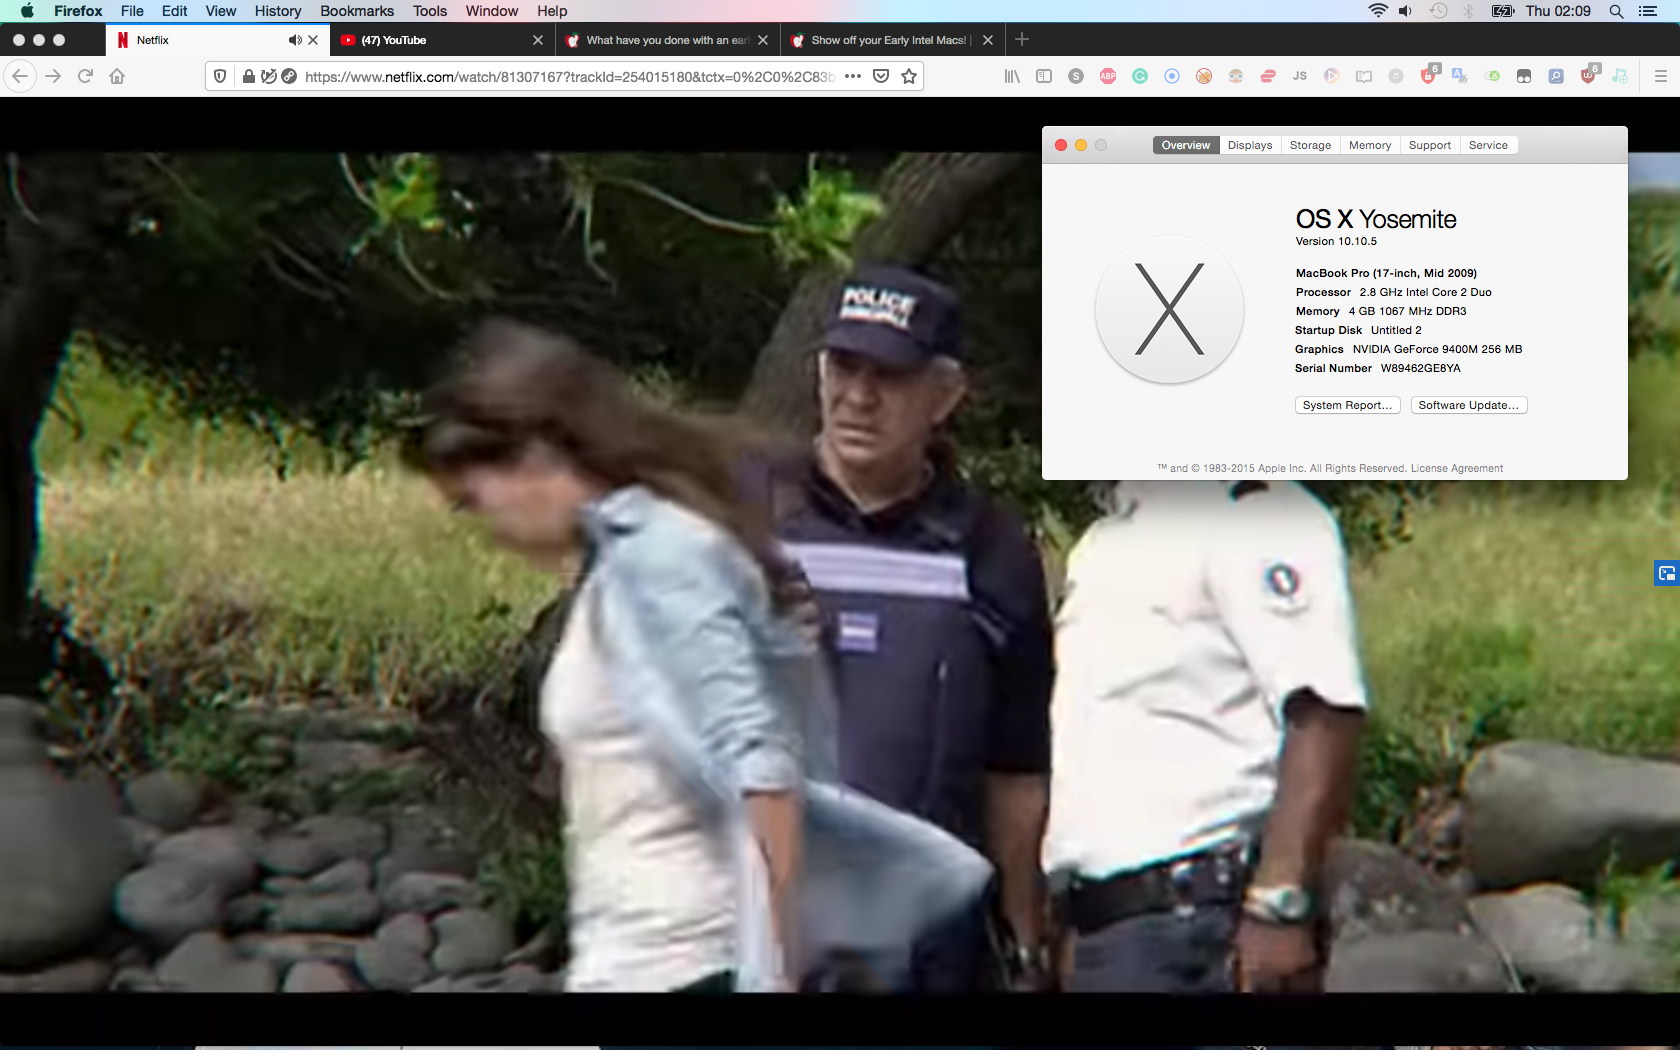Open the Firefox Library panel
The height and width of the screenshot is (1050, 1680).
(x=1011, y=76)
